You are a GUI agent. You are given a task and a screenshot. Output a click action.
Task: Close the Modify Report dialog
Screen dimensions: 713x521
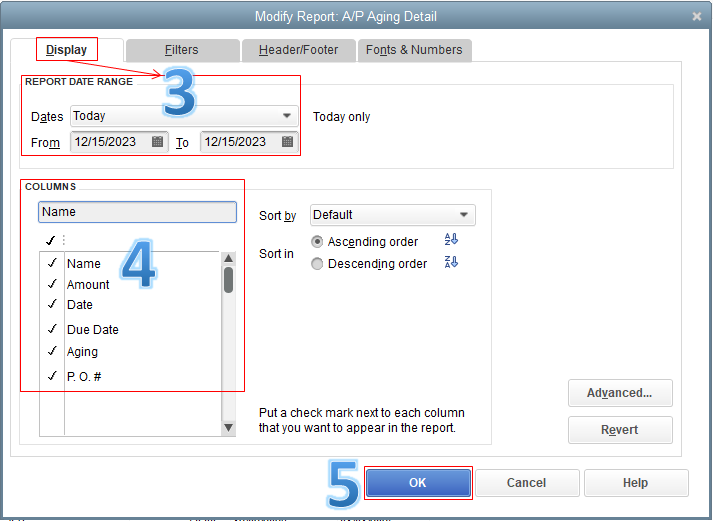(x=696, y=17)
